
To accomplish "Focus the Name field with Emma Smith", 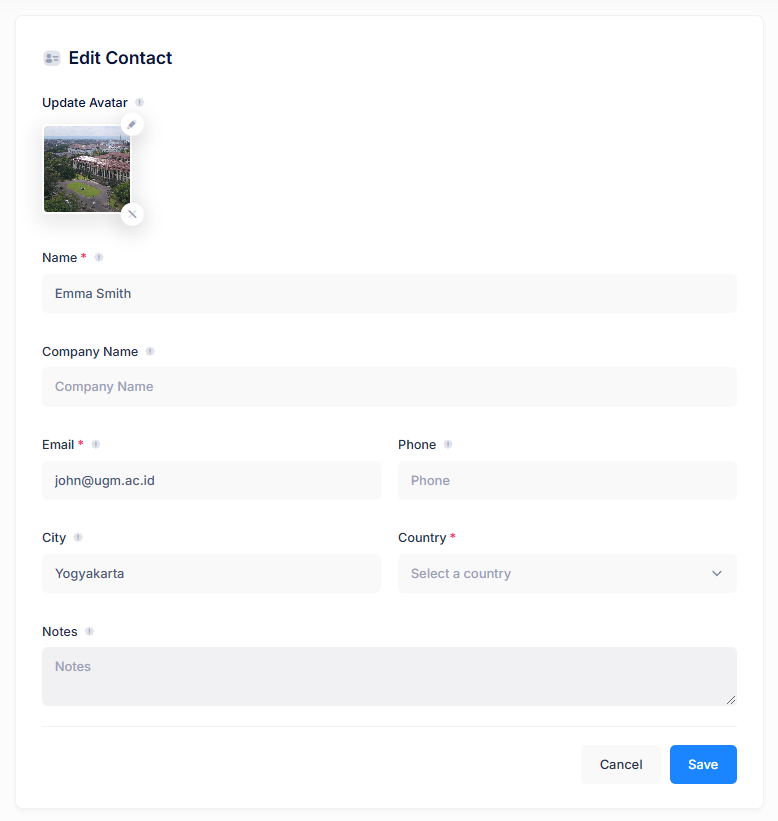I will click(389, 293).
